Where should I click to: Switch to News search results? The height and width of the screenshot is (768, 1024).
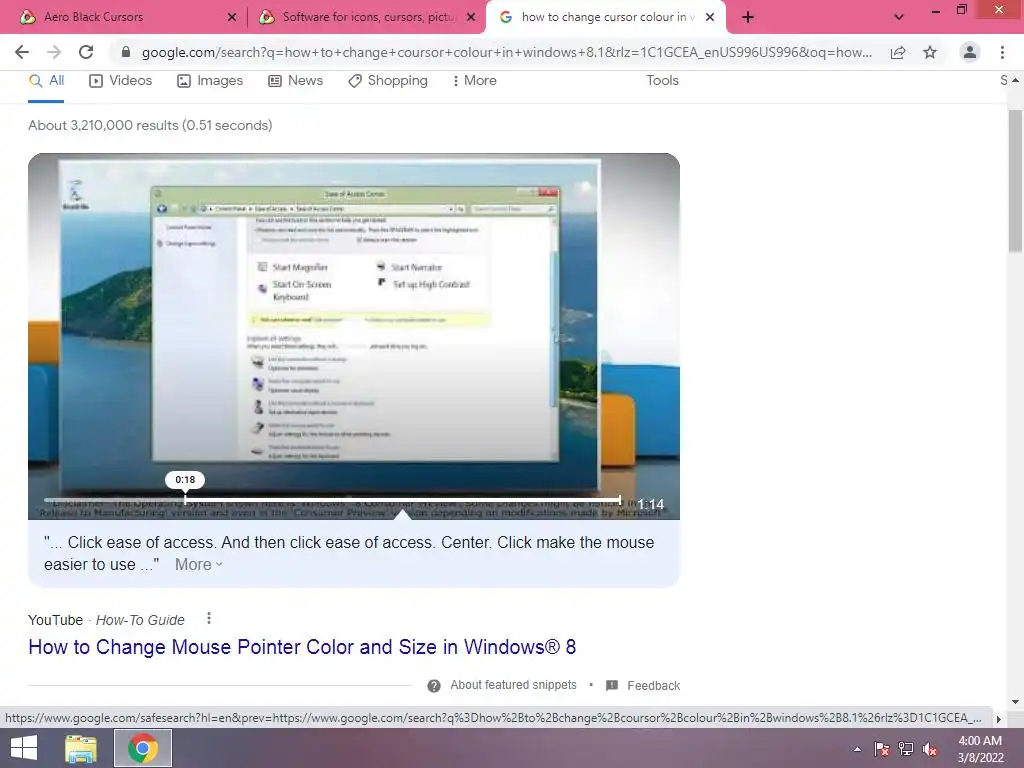click(296, 80)
